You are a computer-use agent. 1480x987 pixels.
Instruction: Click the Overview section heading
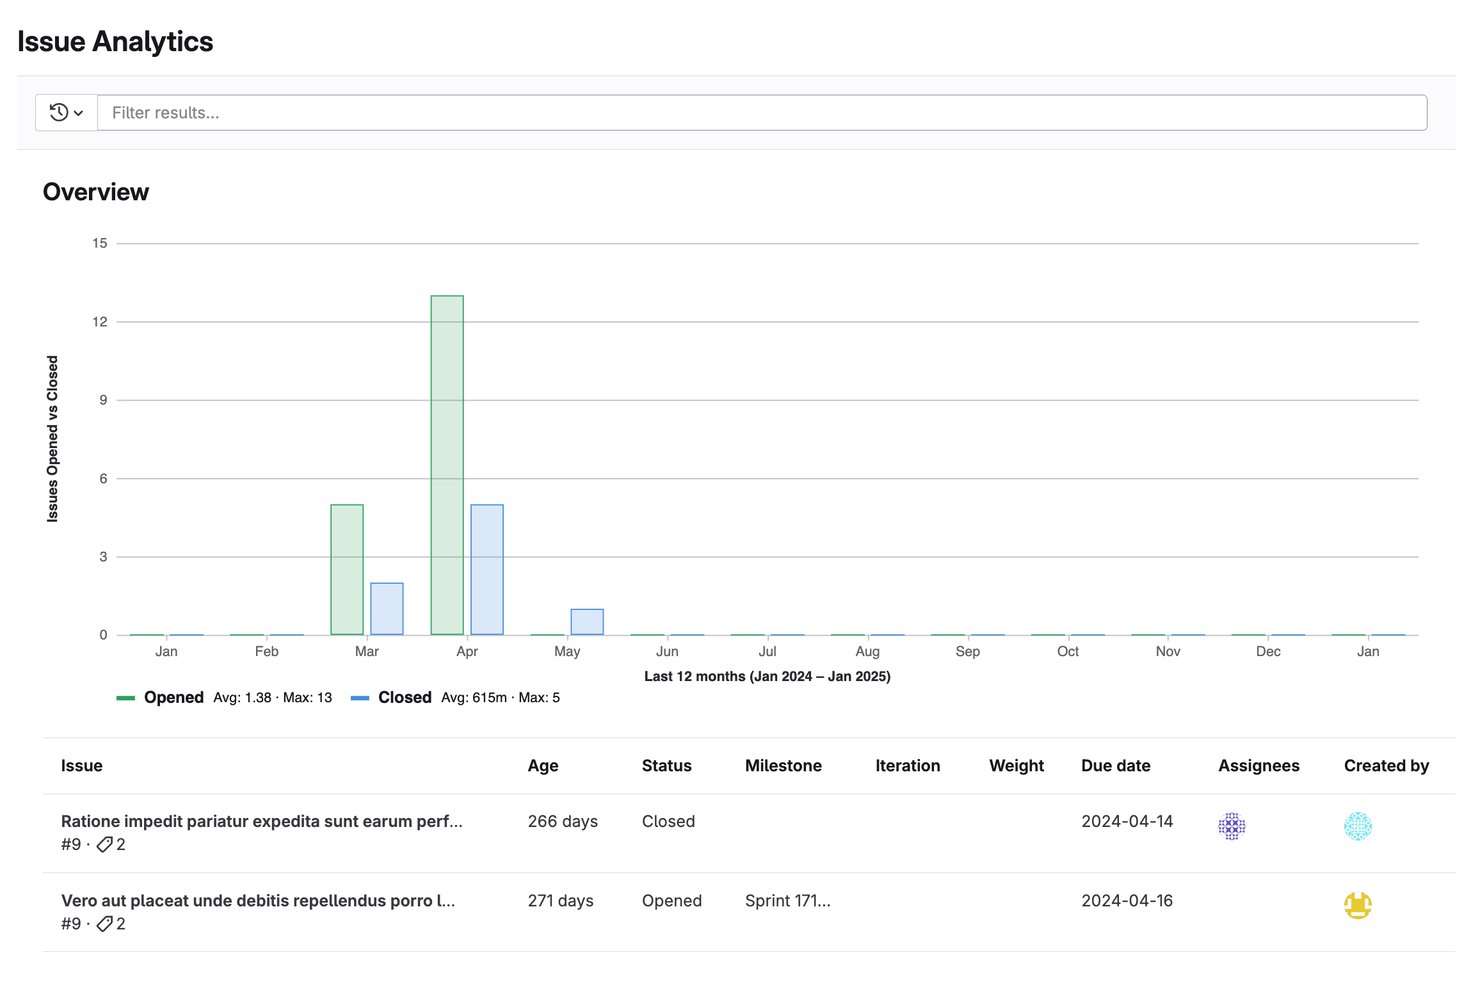(96, 192)
